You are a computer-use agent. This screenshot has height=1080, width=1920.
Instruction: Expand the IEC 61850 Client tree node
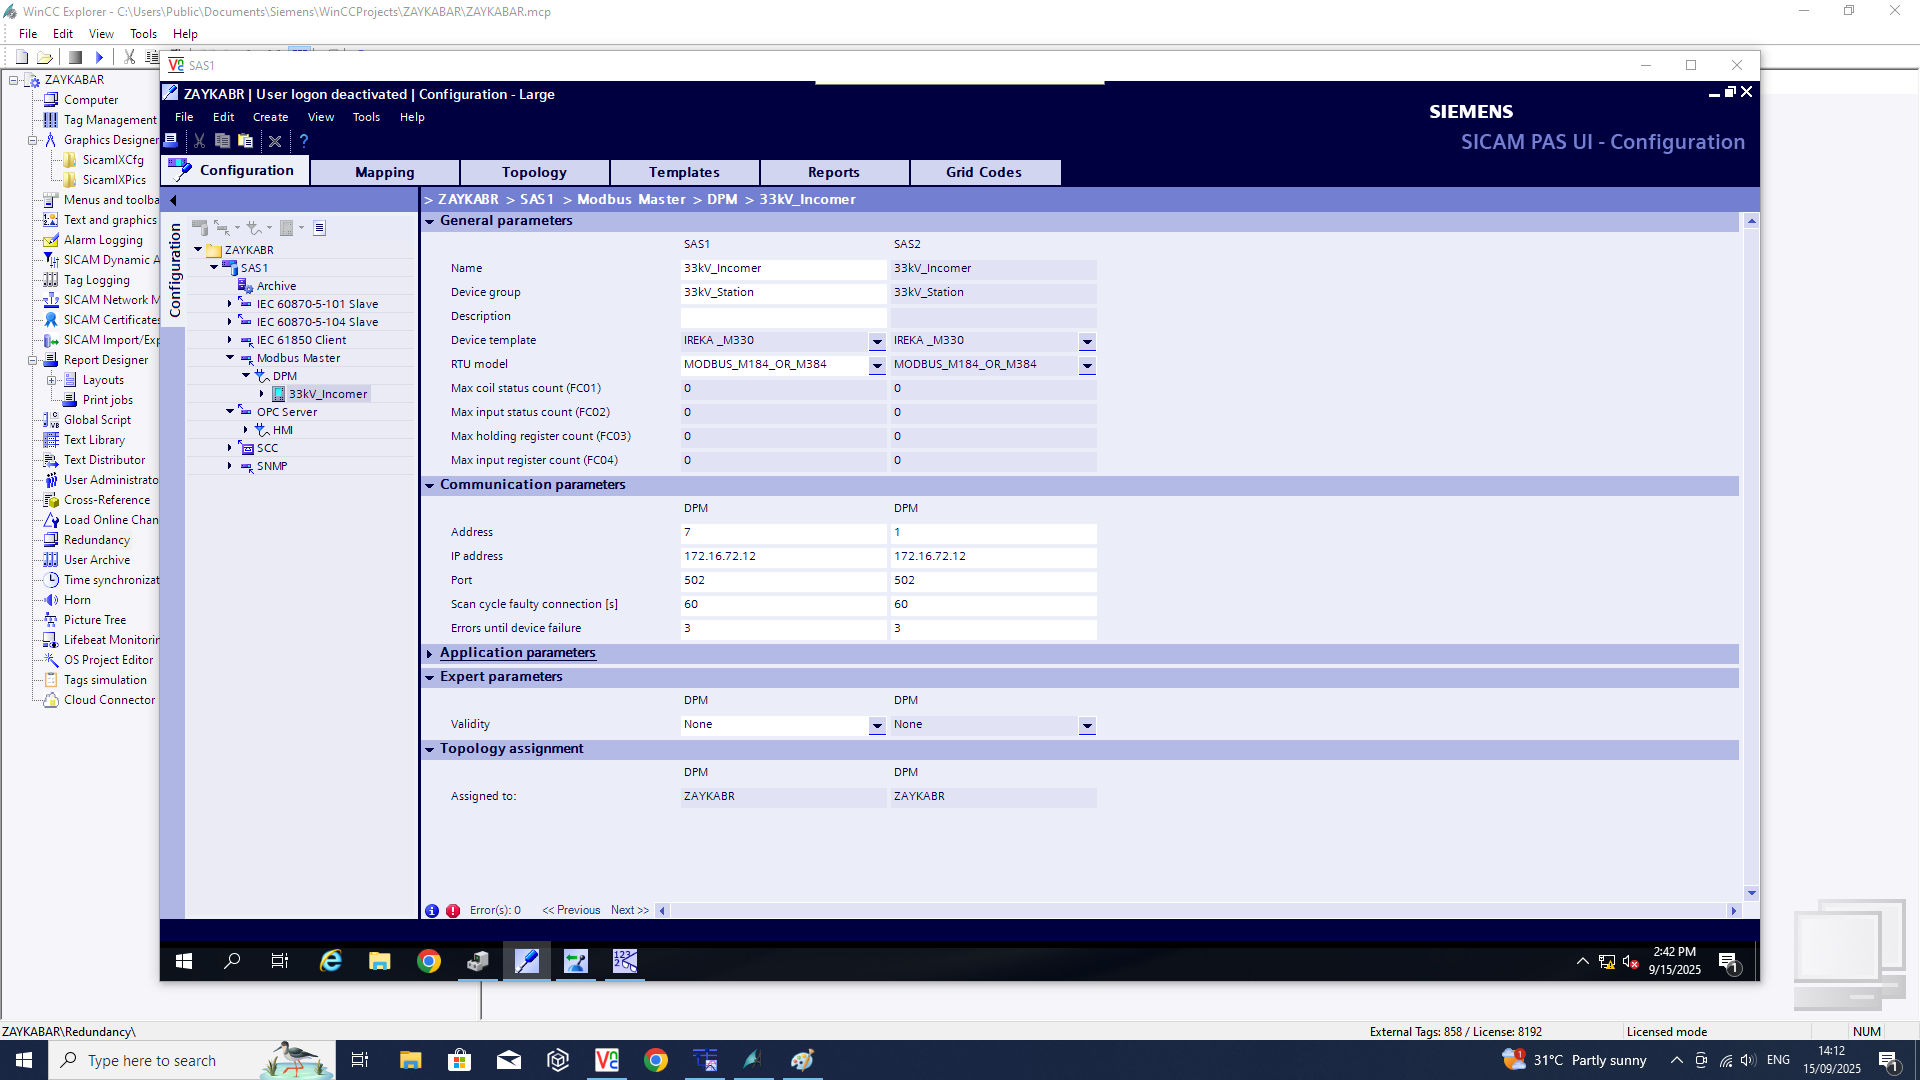pyautogui.click(x=229, y=340)
